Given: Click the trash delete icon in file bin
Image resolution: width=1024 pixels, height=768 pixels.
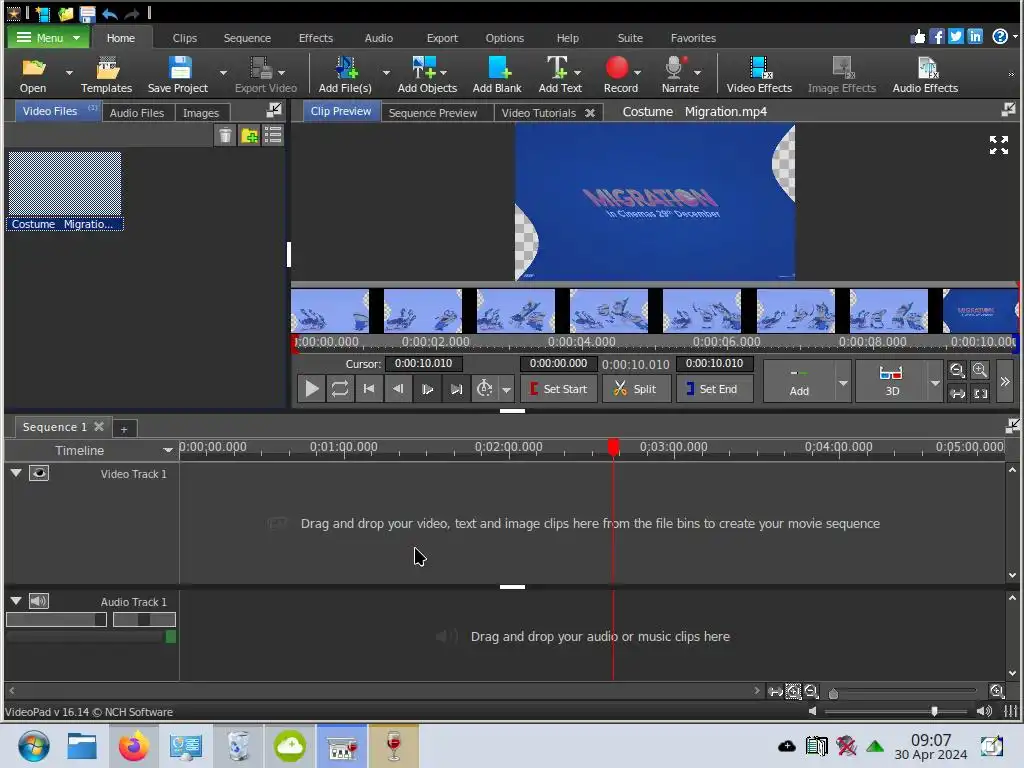Looking at the screenshot, I should click(225, 135).
